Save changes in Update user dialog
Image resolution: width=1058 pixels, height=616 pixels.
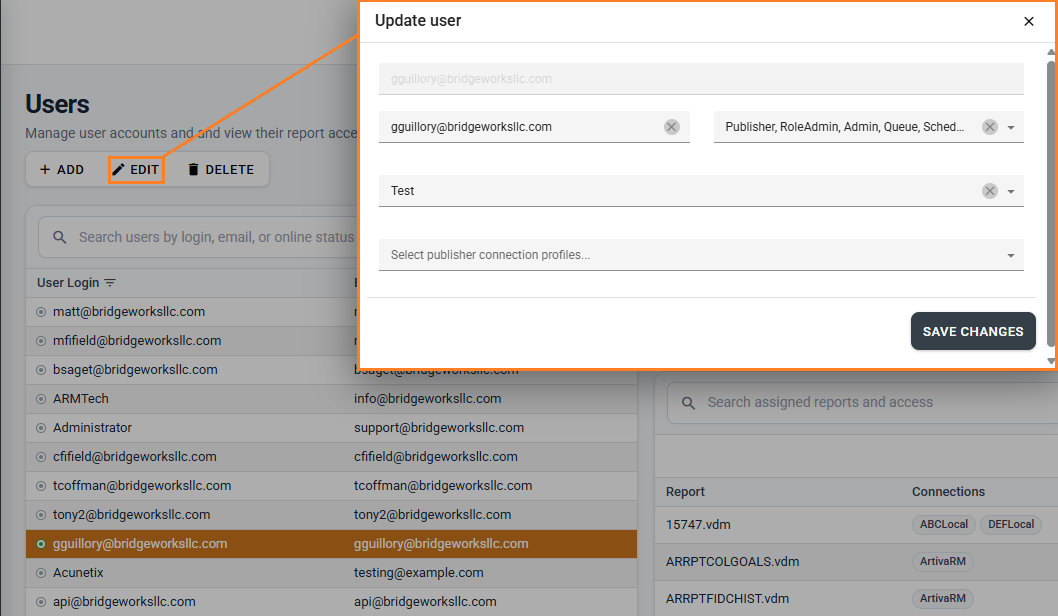(973, 331)
